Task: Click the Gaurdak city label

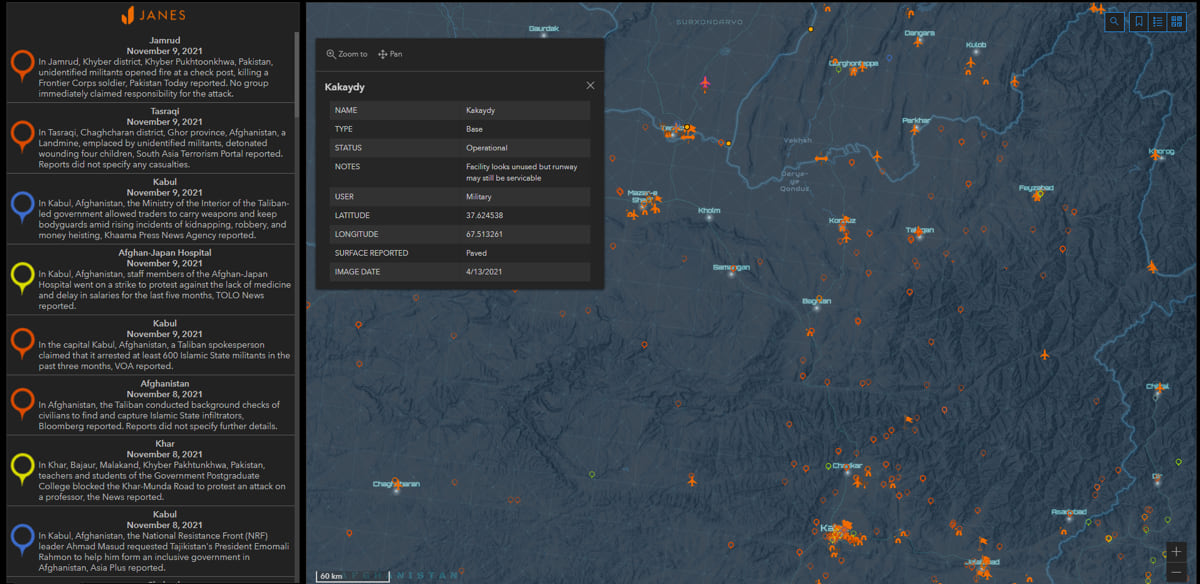Action: pyautogui.click(x=544, y=28)
